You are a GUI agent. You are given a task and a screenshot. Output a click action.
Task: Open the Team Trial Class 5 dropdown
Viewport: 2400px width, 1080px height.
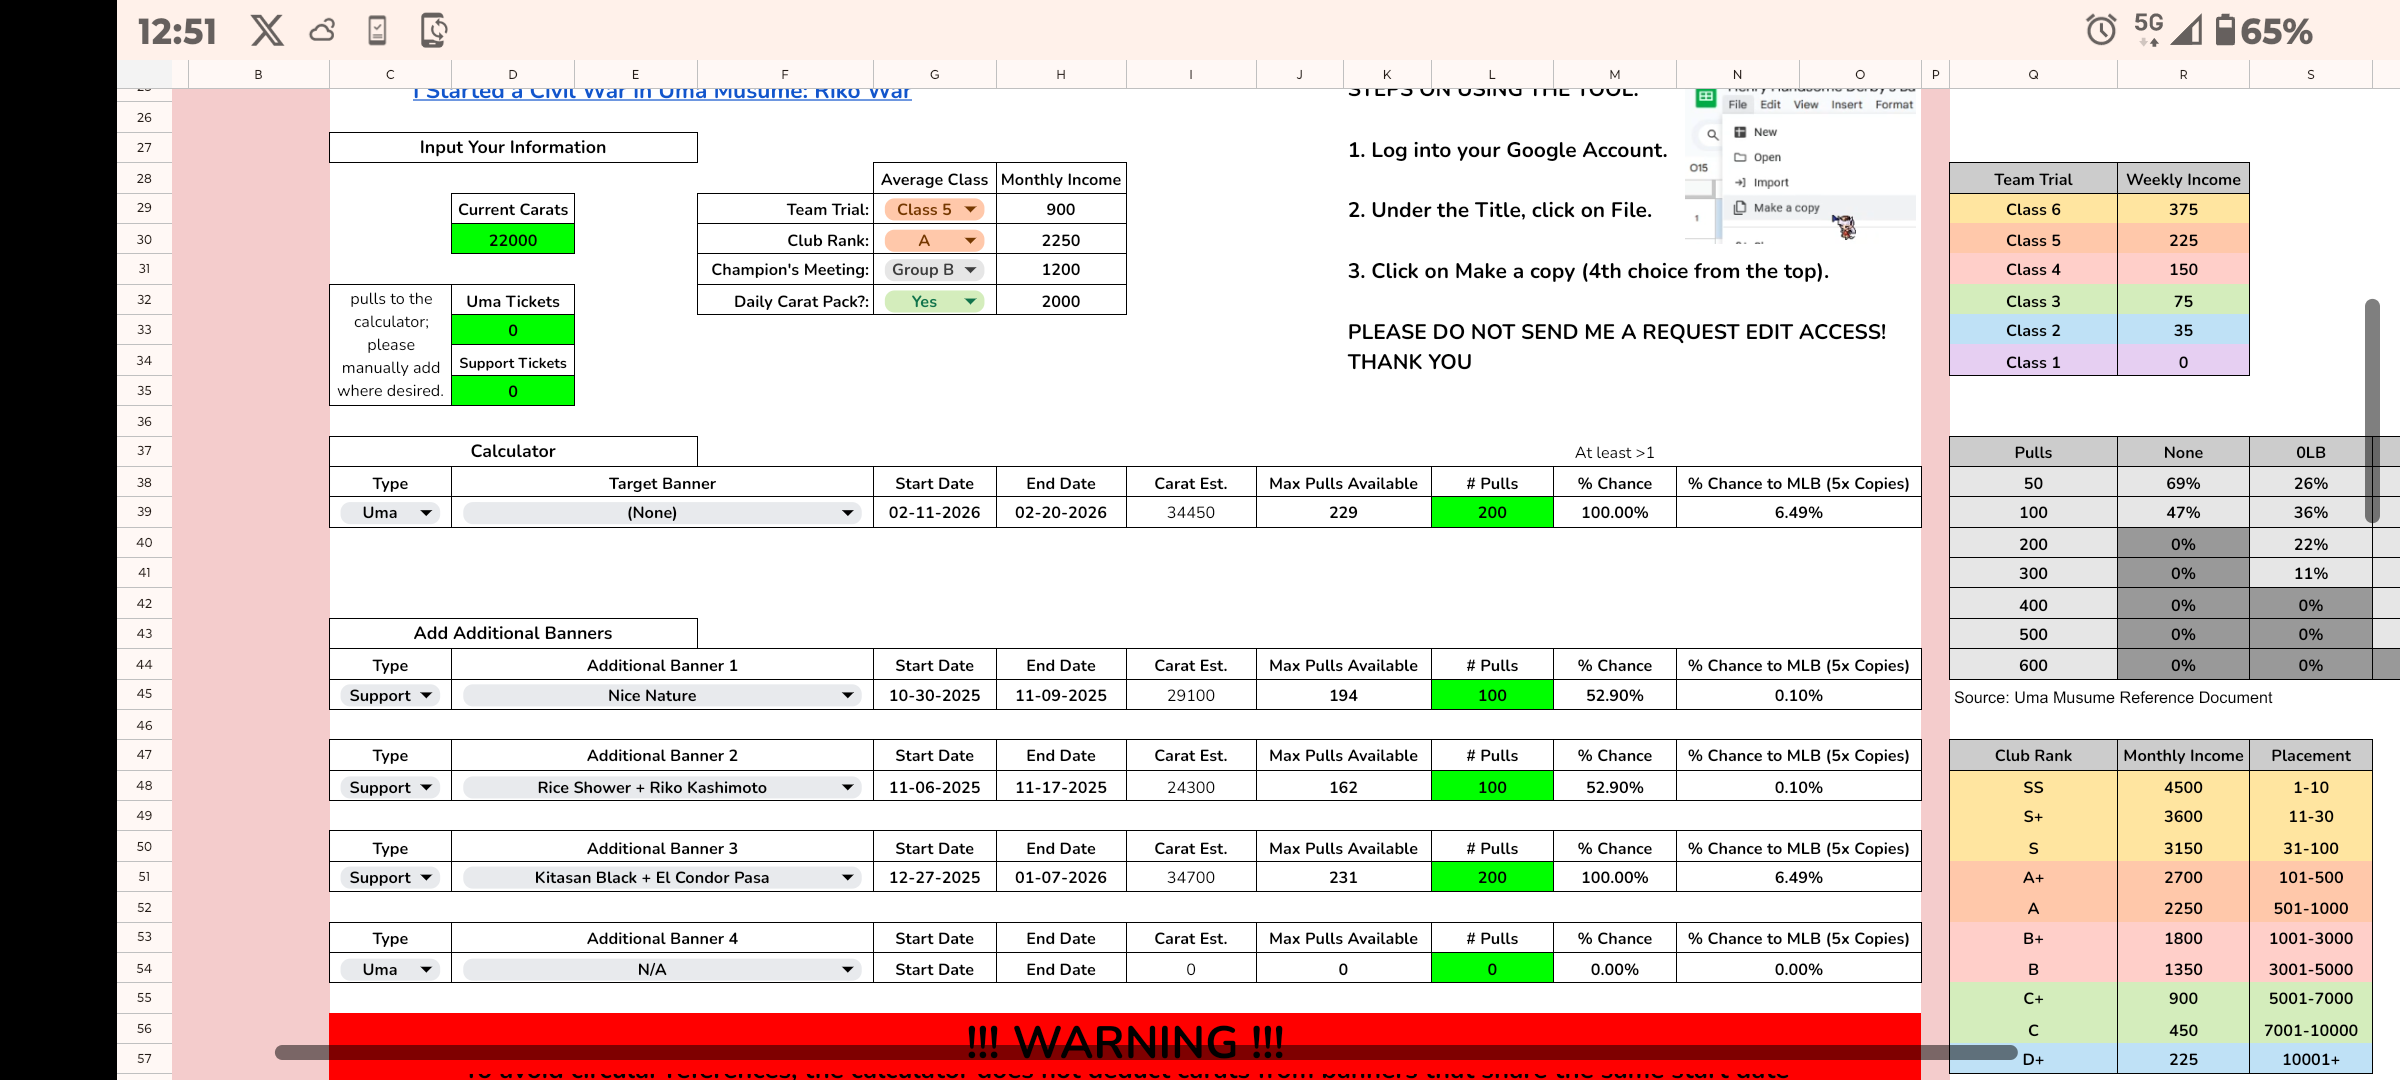click(934, 209)
